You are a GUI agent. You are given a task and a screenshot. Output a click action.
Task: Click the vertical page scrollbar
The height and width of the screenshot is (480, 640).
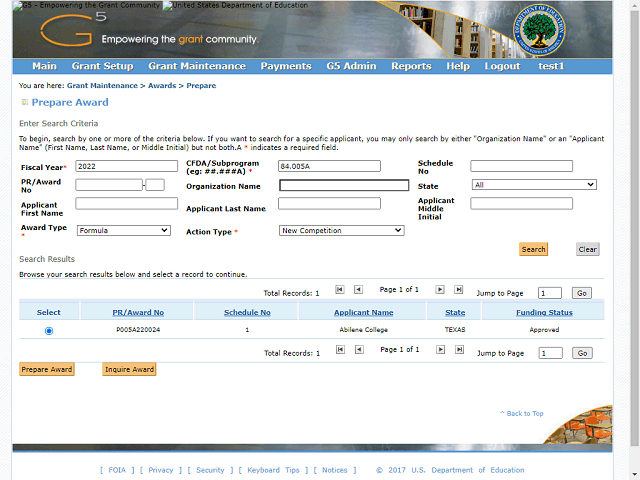click(634, 229)
